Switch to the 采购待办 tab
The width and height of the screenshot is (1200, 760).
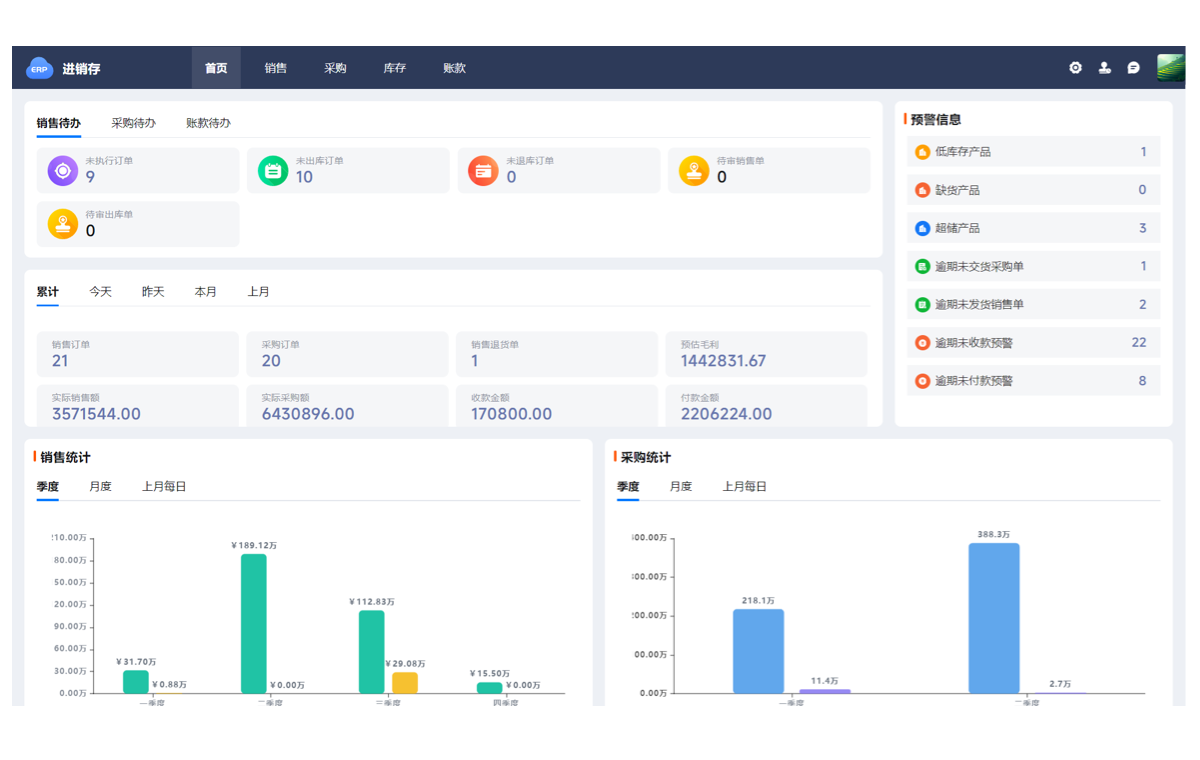coord(133,123)
